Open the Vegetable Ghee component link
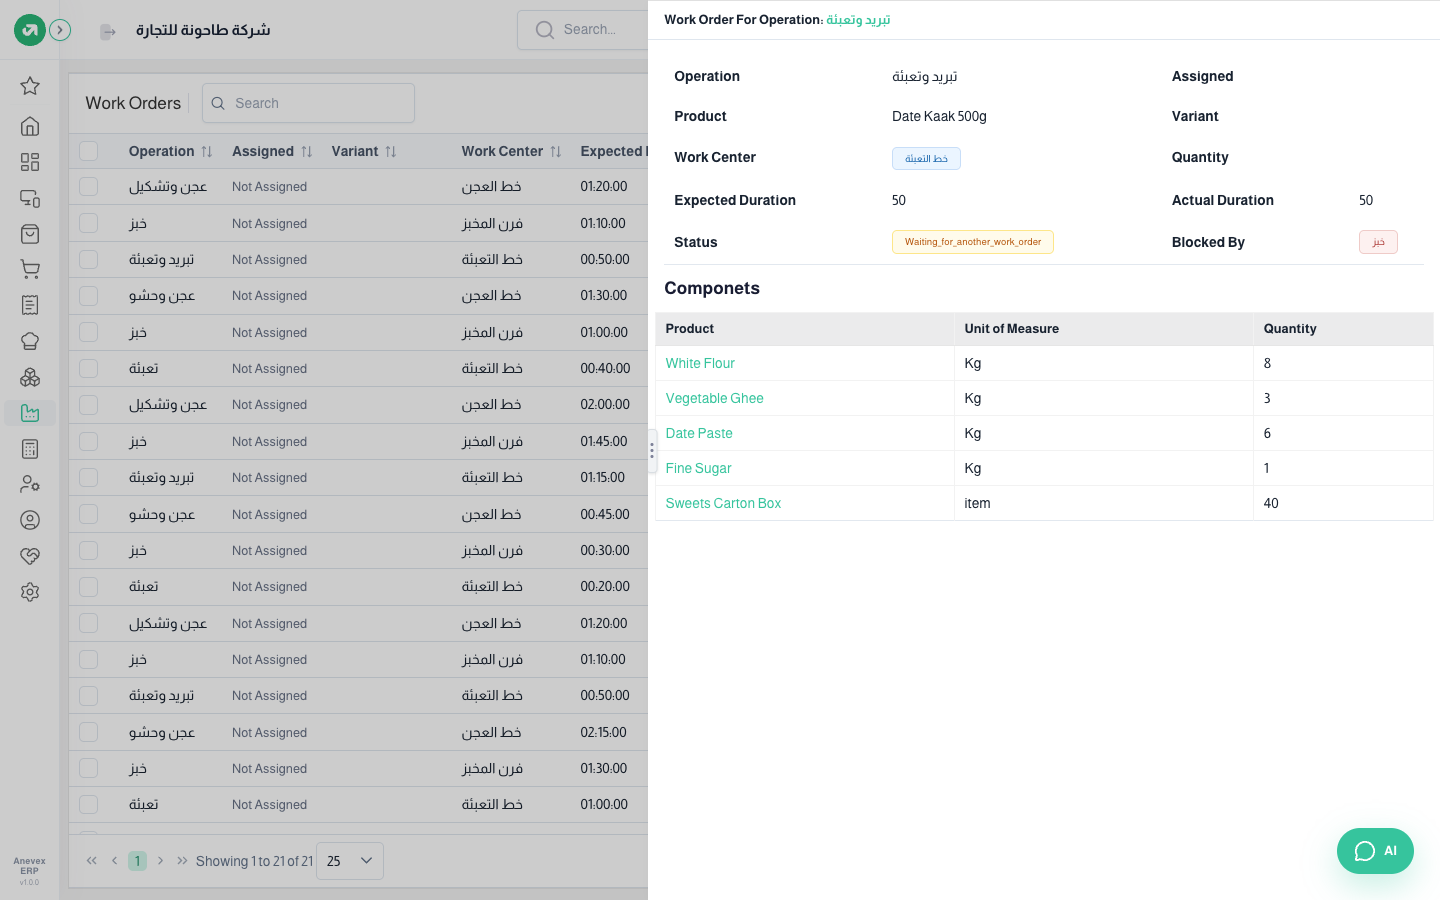The image size is (1440, 900). [715, 398]
